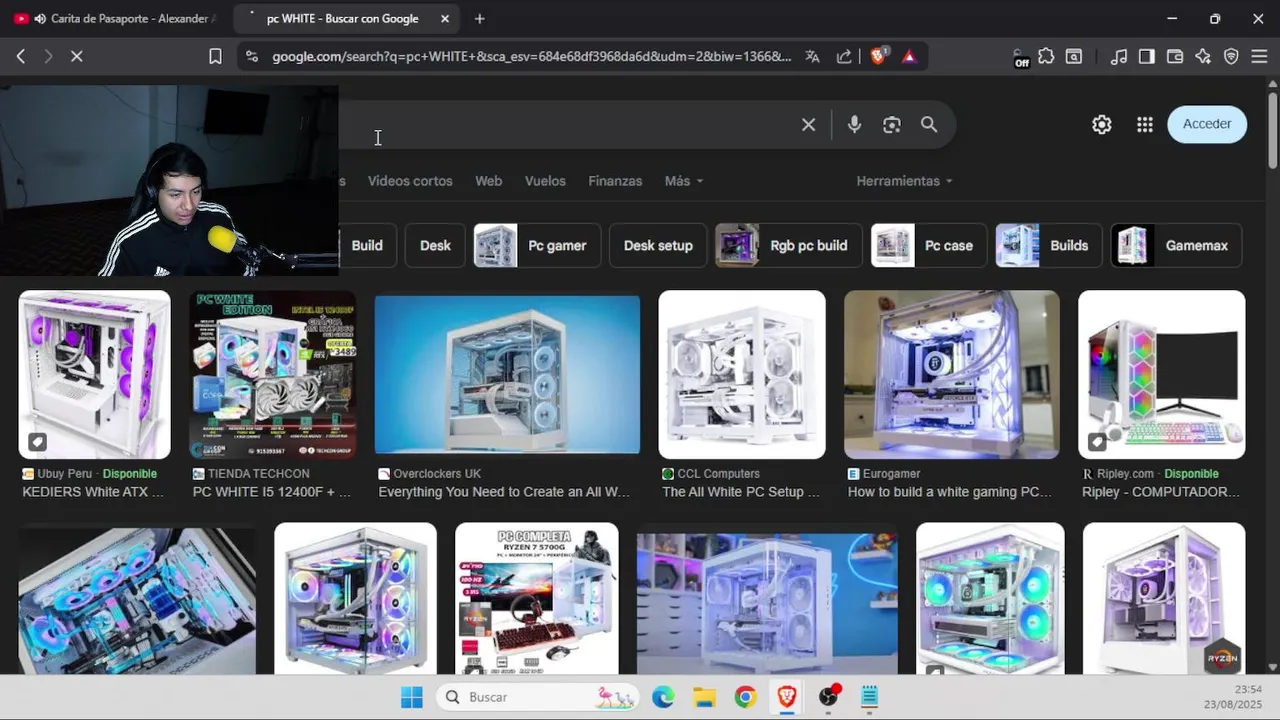The width and height of the screenshot is (1280, 720).
Task: Switch to Web results
Action: coord(489,181)
